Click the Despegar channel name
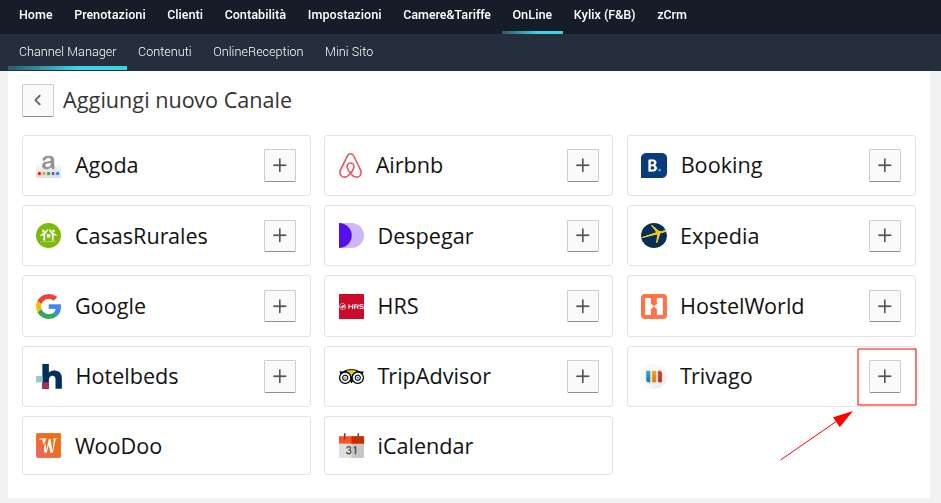The height and width of the screenshot is (503, 941). tap(425, 237)
